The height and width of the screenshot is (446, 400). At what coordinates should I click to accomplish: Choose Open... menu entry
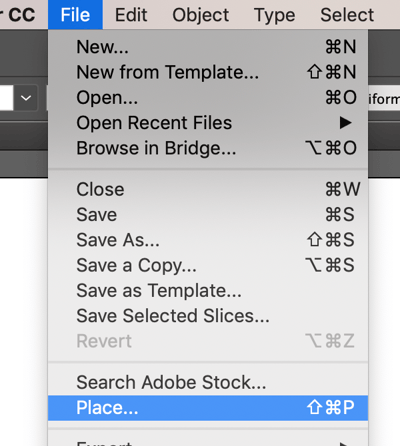pyautogui.click(x=208, y=97)
